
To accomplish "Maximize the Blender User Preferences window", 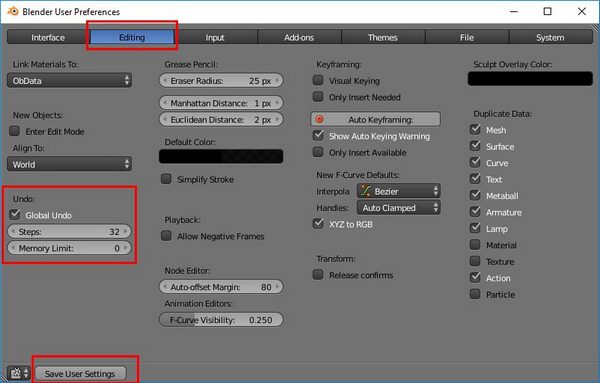I will [x=548, y=11].
